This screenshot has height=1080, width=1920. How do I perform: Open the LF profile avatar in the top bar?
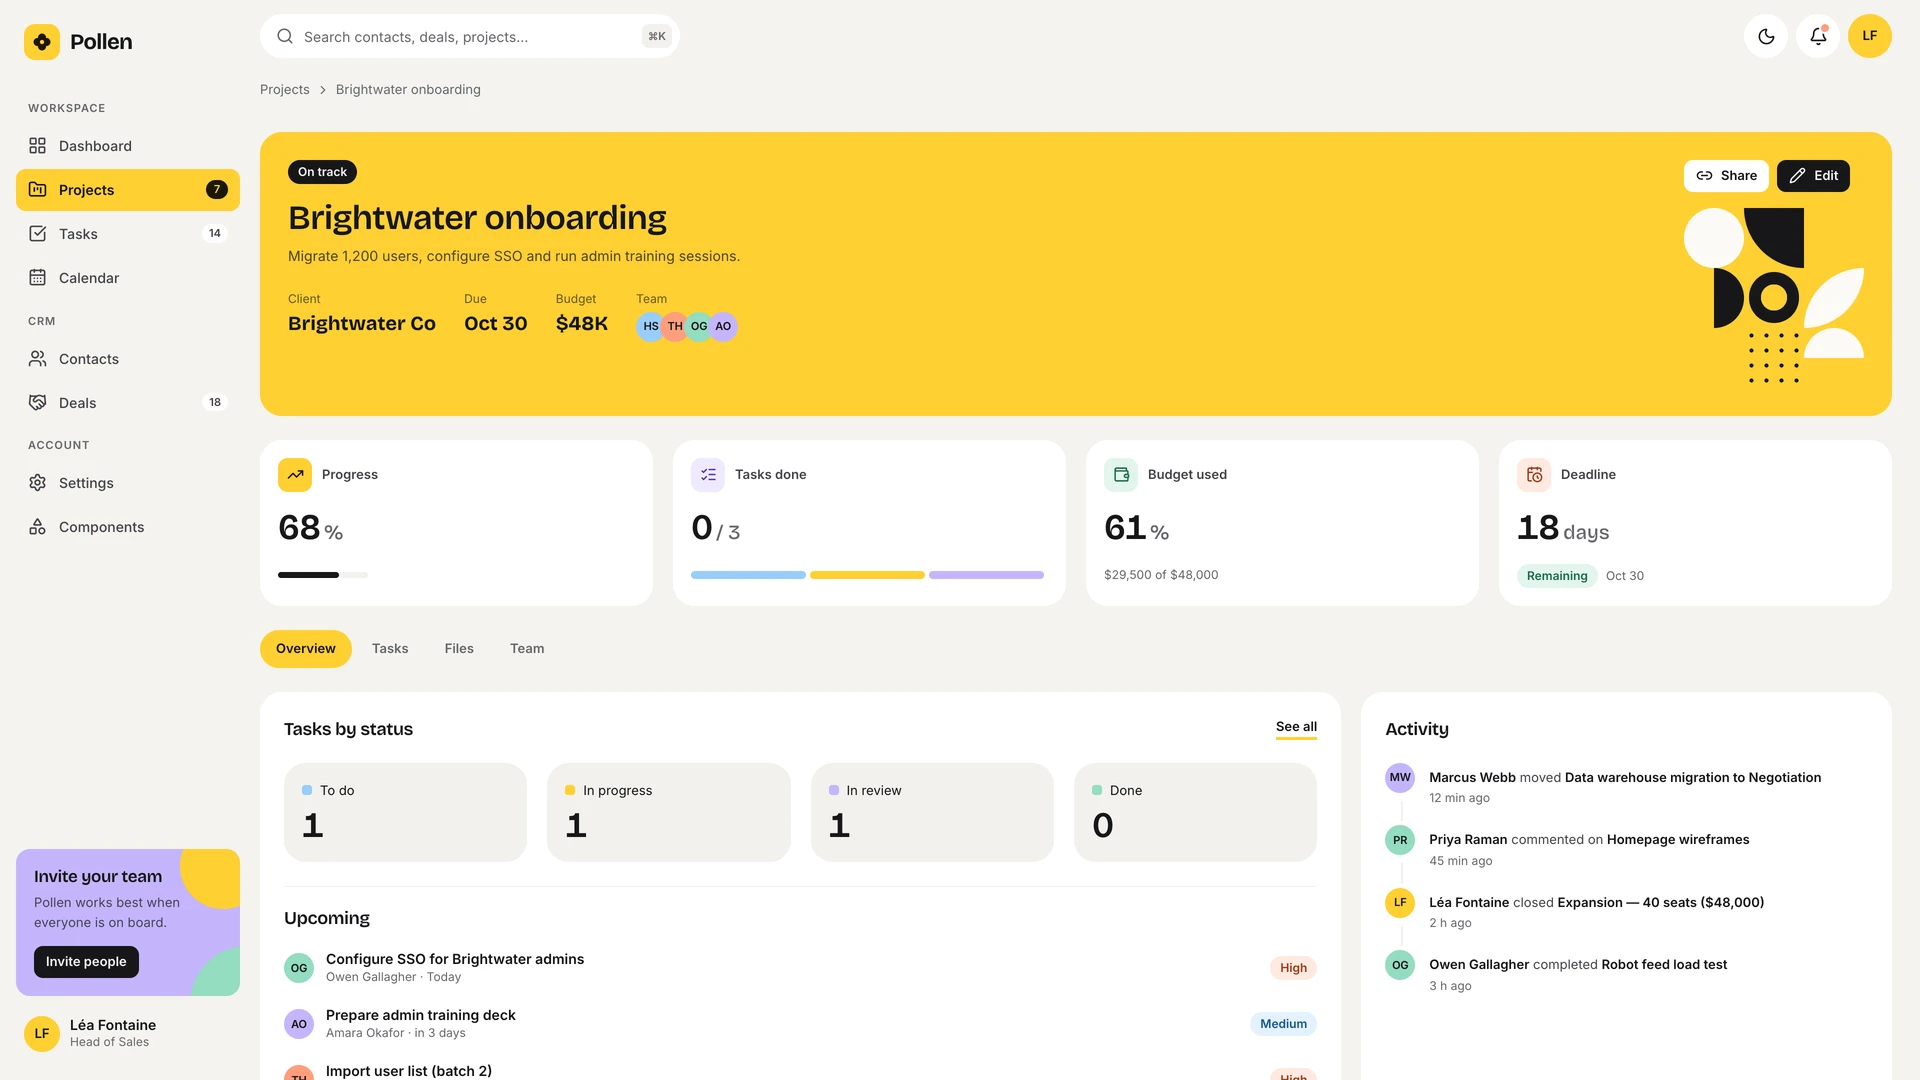[x=1870, y=36]
